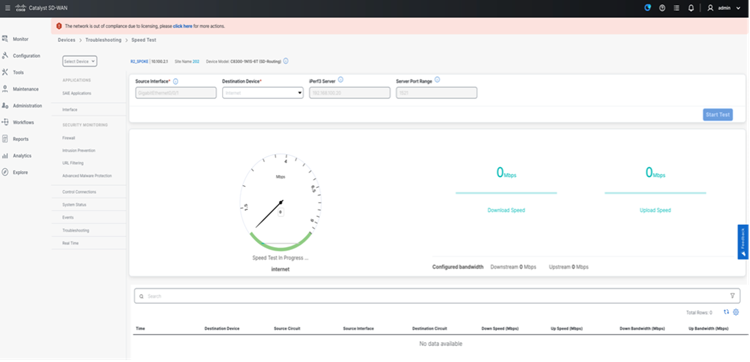The height and width of the screenshot is (362, 750).
Task: Click the iPerf3 Server input field
Action: [x=350, y=93]
